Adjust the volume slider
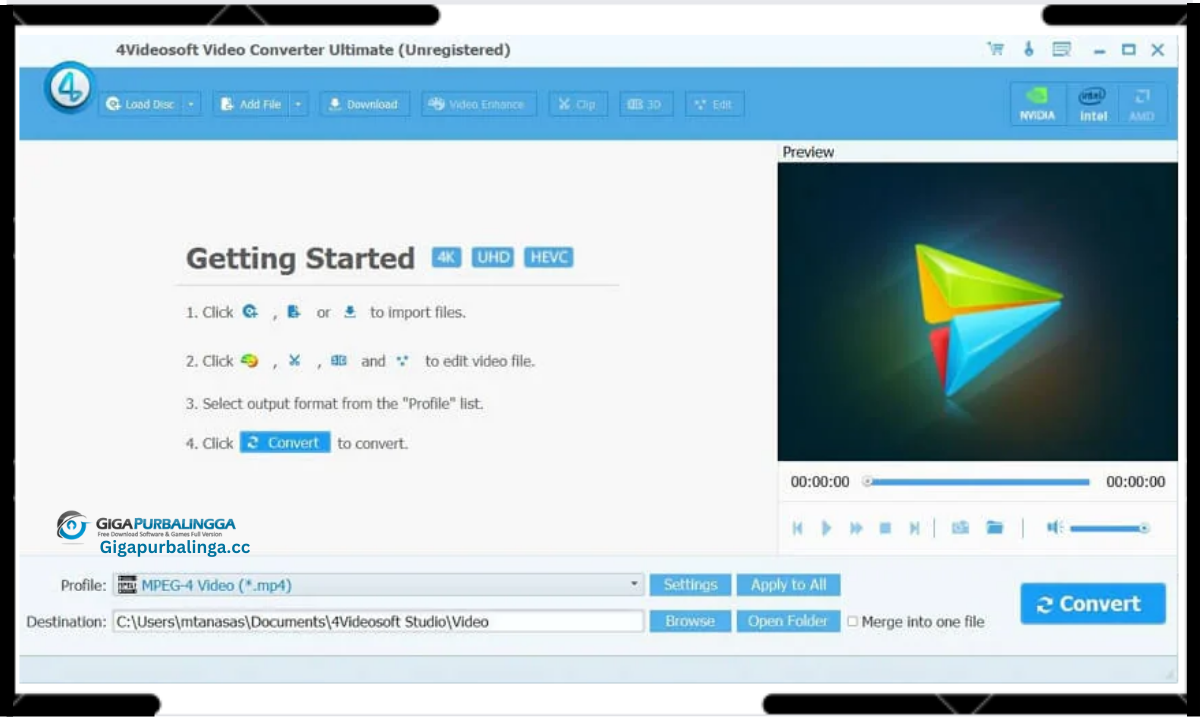Screen dimensions: 1200x720 tap(1109, 527)
